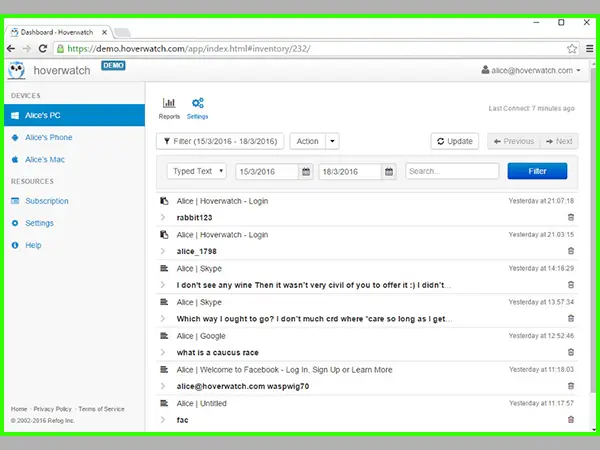Go to the Previous page
This screenshot has width=600, height=450.
tap(514, 141)
